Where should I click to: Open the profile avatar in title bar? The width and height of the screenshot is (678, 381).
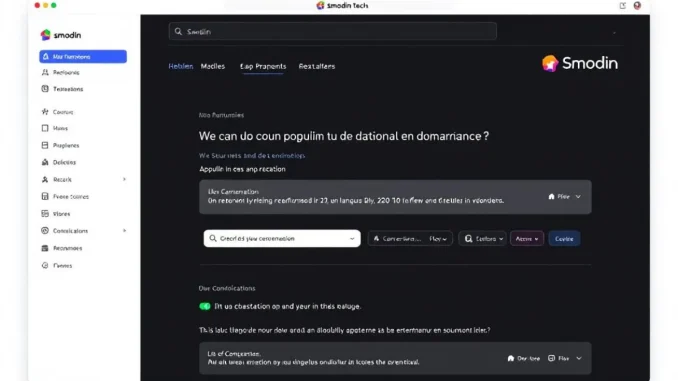click(x=637, y=6)
